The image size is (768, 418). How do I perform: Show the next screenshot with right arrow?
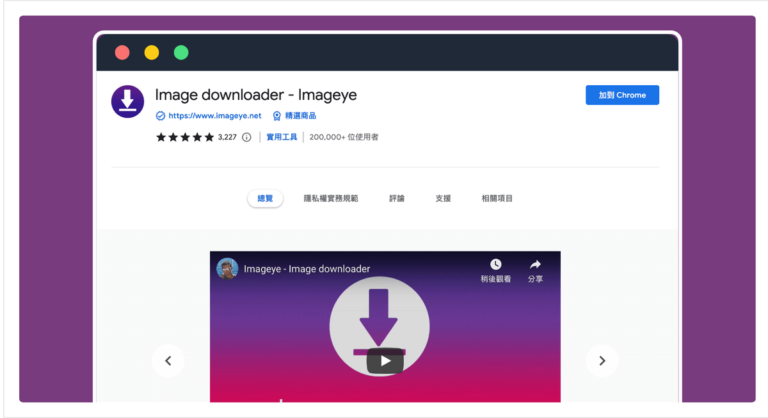coord(602,361)
